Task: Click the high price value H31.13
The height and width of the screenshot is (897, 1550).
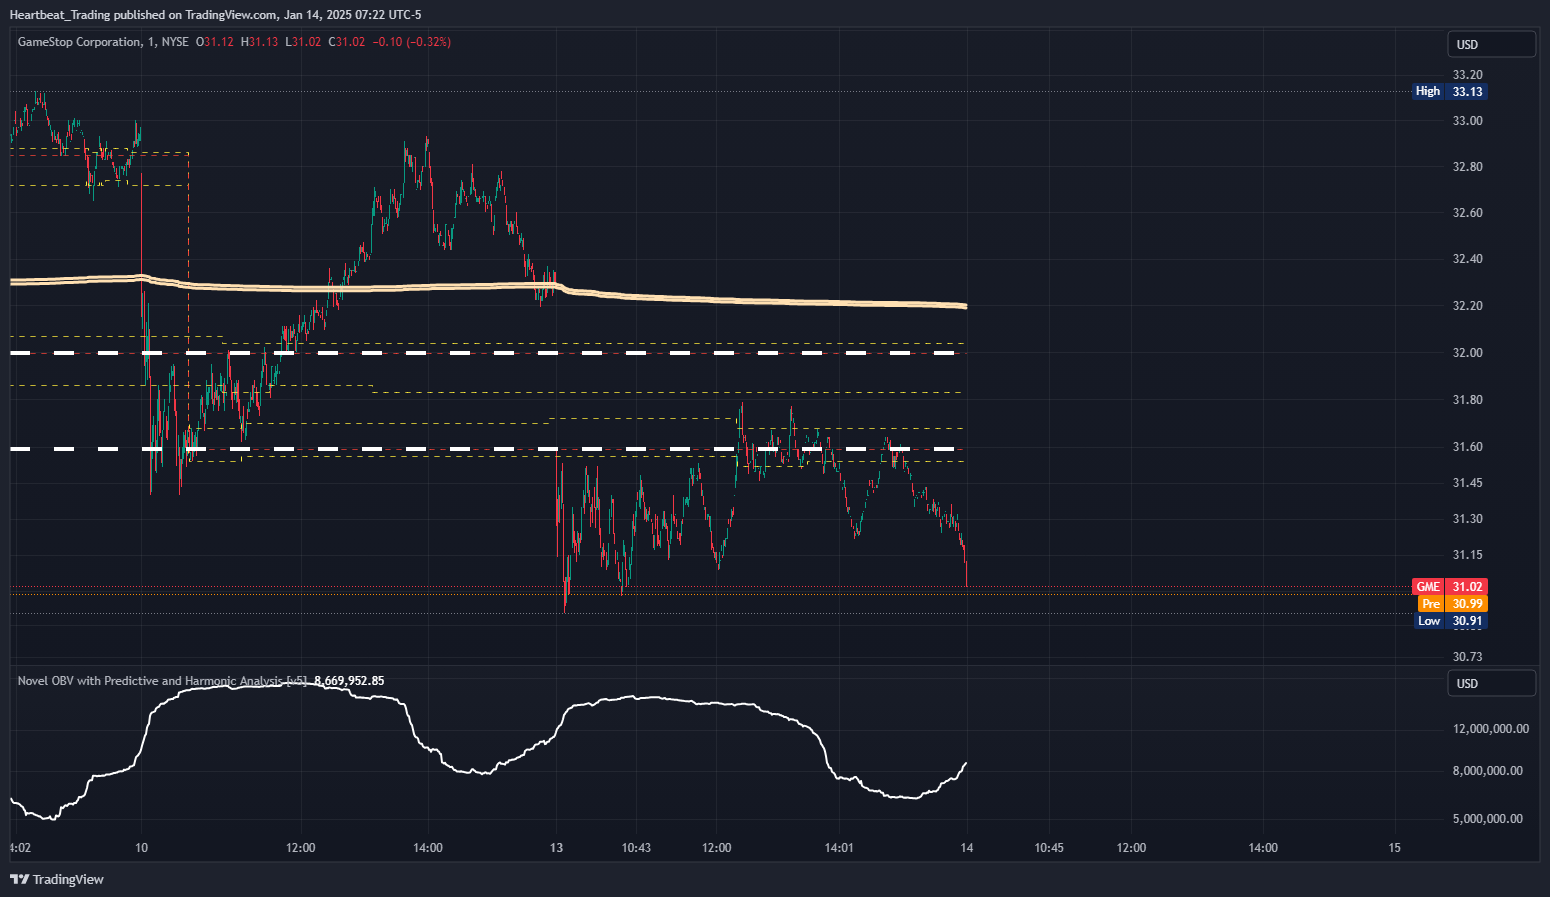Action: (260, 42)
